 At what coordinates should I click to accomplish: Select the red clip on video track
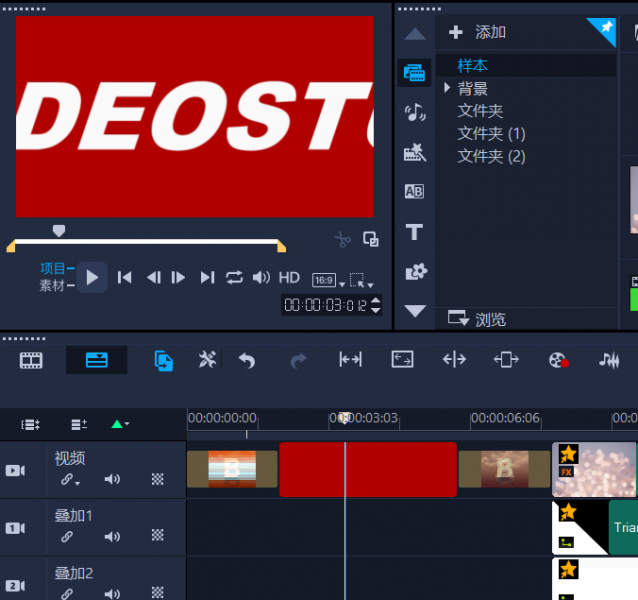click(x=367, y=469)
